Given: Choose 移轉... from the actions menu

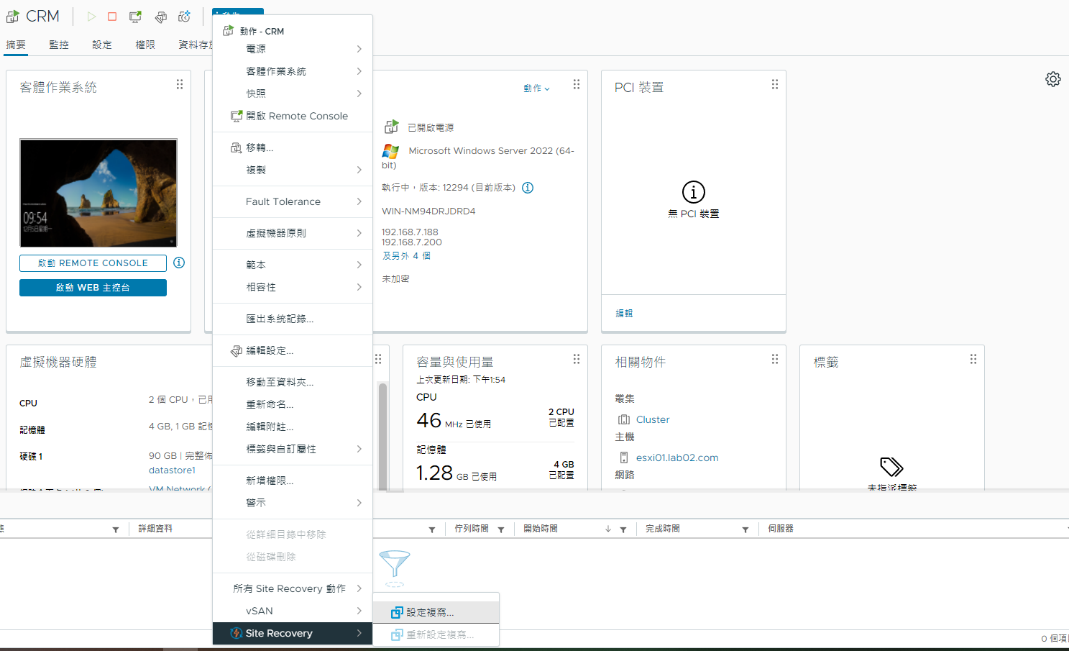Looking at the screenshot, I should tap(292, 148).
